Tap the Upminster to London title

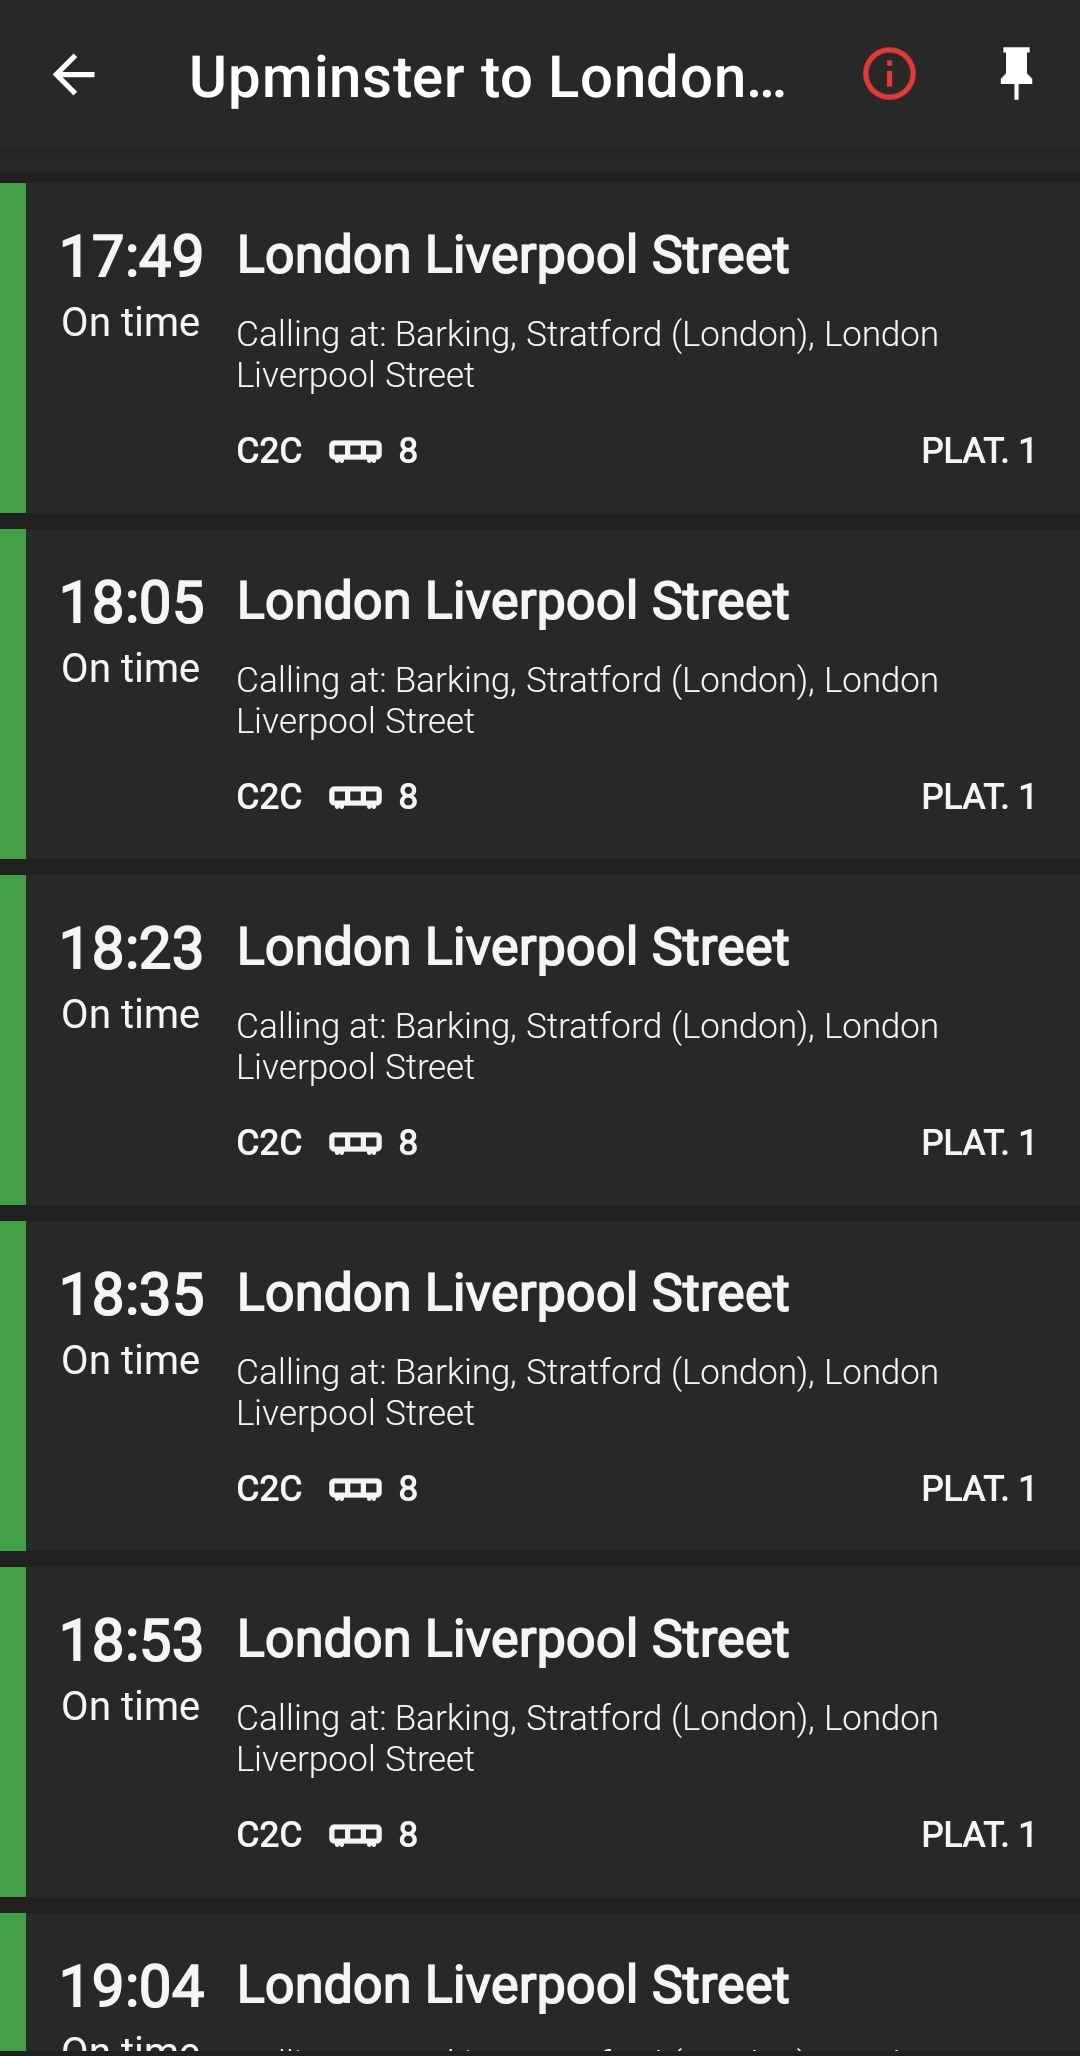(487, 77)
